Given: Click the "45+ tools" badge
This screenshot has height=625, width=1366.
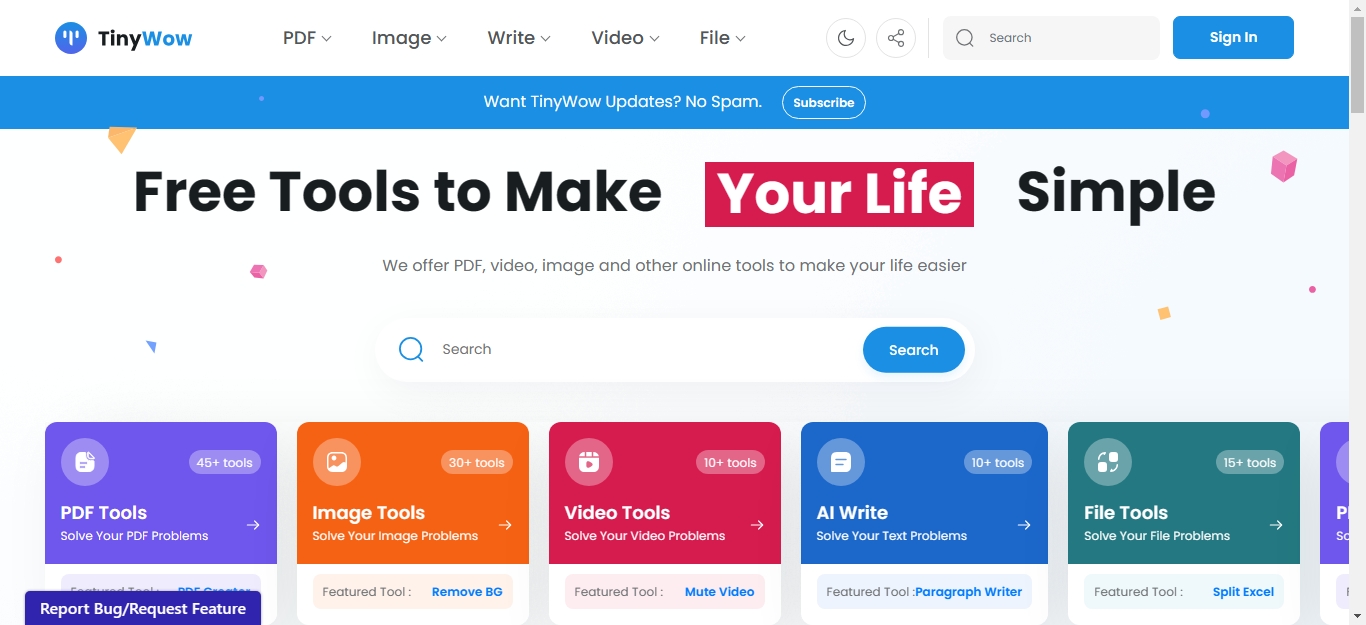Looking at the screenshot, I should (224, 462).
